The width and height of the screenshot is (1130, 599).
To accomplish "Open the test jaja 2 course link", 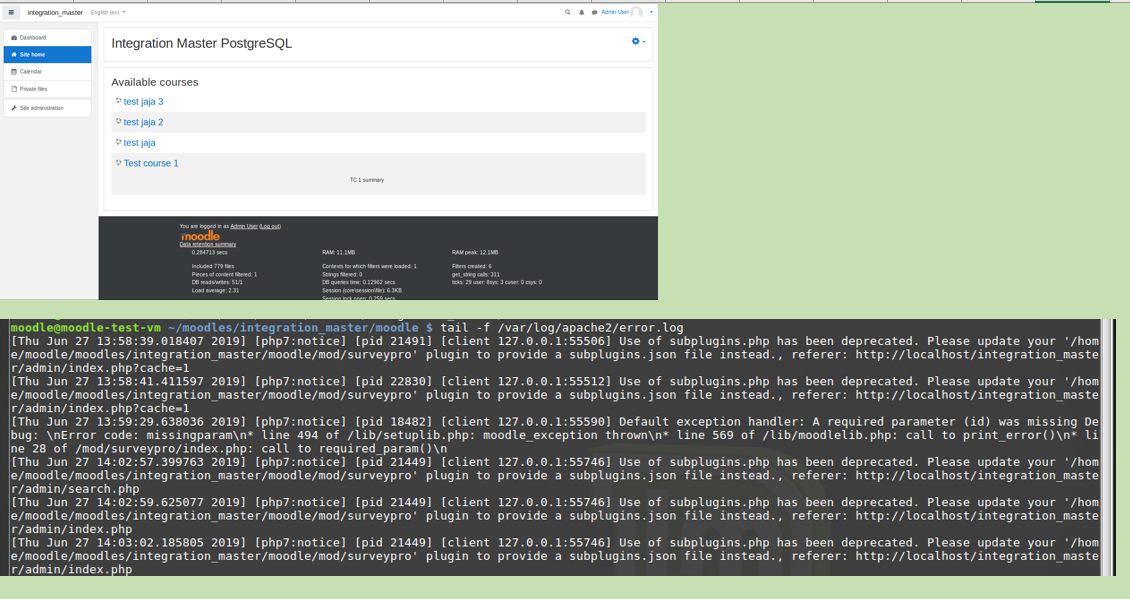I will (x=143, y=122).
